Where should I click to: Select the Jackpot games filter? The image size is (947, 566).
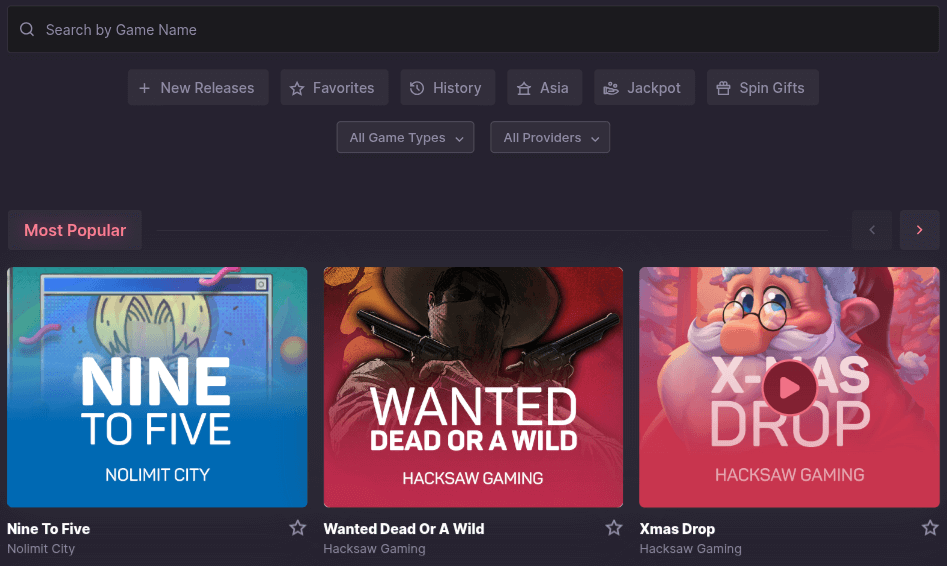click(642, 88)
